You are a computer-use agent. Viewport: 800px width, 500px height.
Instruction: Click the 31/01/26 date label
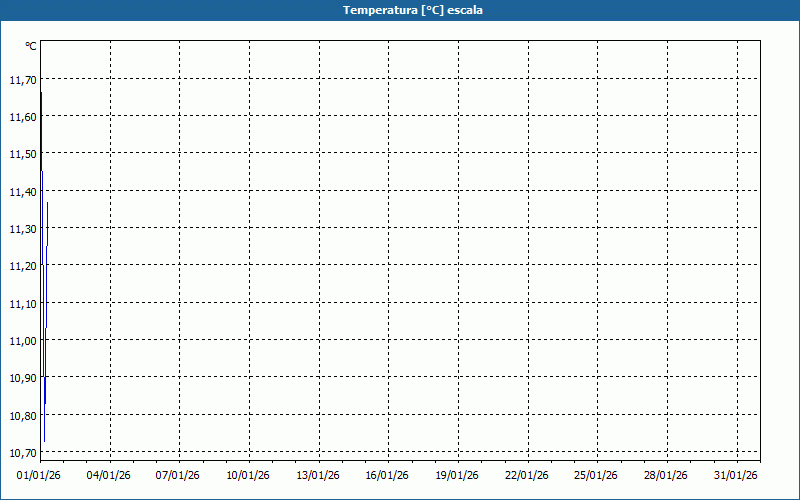pos(735,476)
